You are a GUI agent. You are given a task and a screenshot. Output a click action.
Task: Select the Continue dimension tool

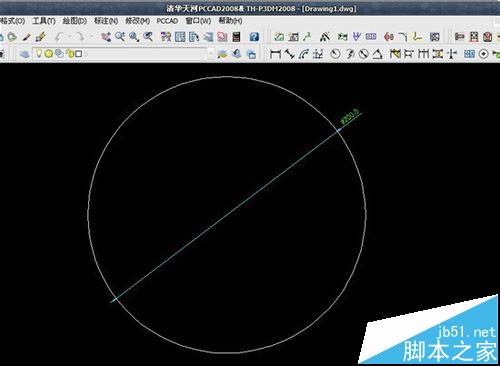point(423,54)
